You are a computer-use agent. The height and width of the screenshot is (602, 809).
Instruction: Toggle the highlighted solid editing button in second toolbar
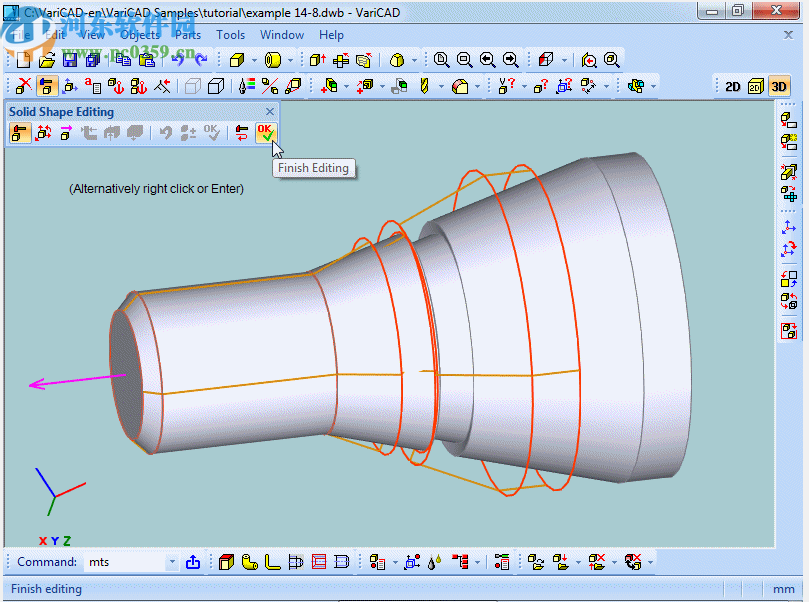tap(46, 86)
